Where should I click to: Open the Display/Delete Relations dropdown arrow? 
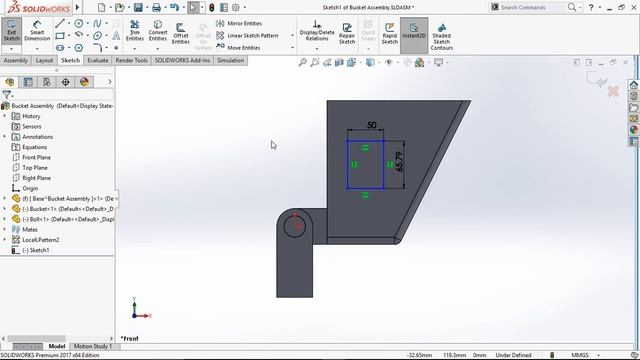(x=317, y=49)
